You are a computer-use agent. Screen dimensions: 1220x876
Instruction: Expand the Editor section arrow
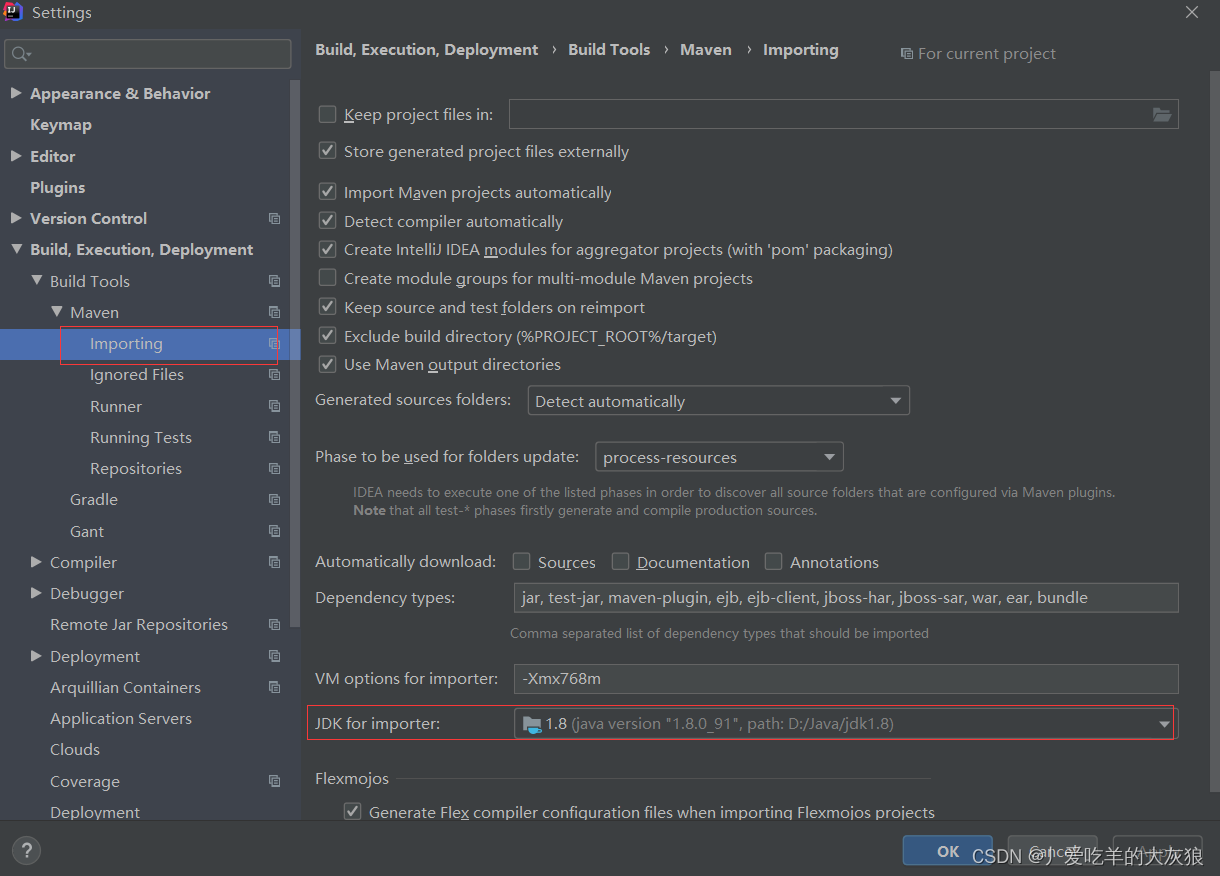15,156
